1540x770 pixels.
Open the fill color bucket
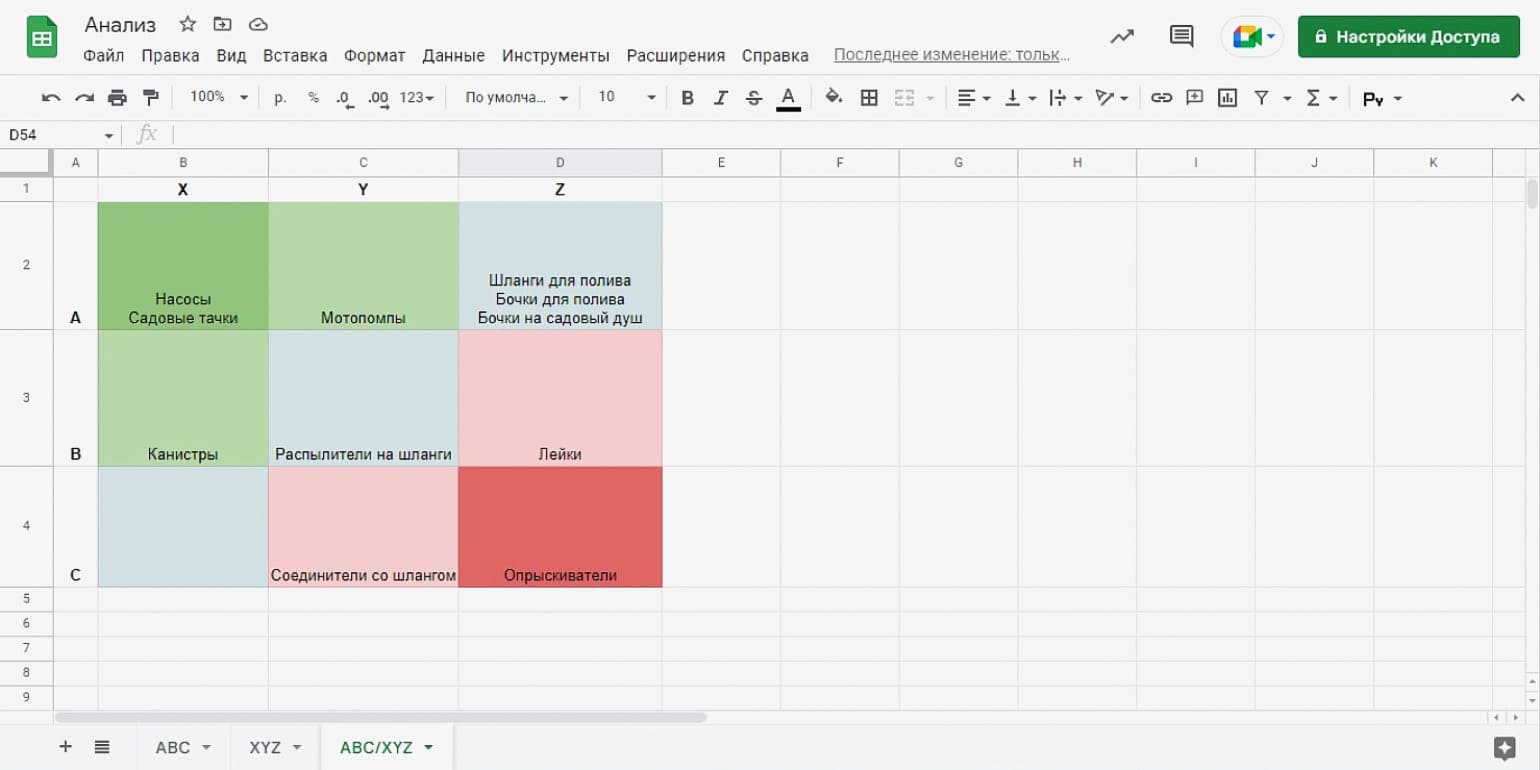click(x=833, y=98)
